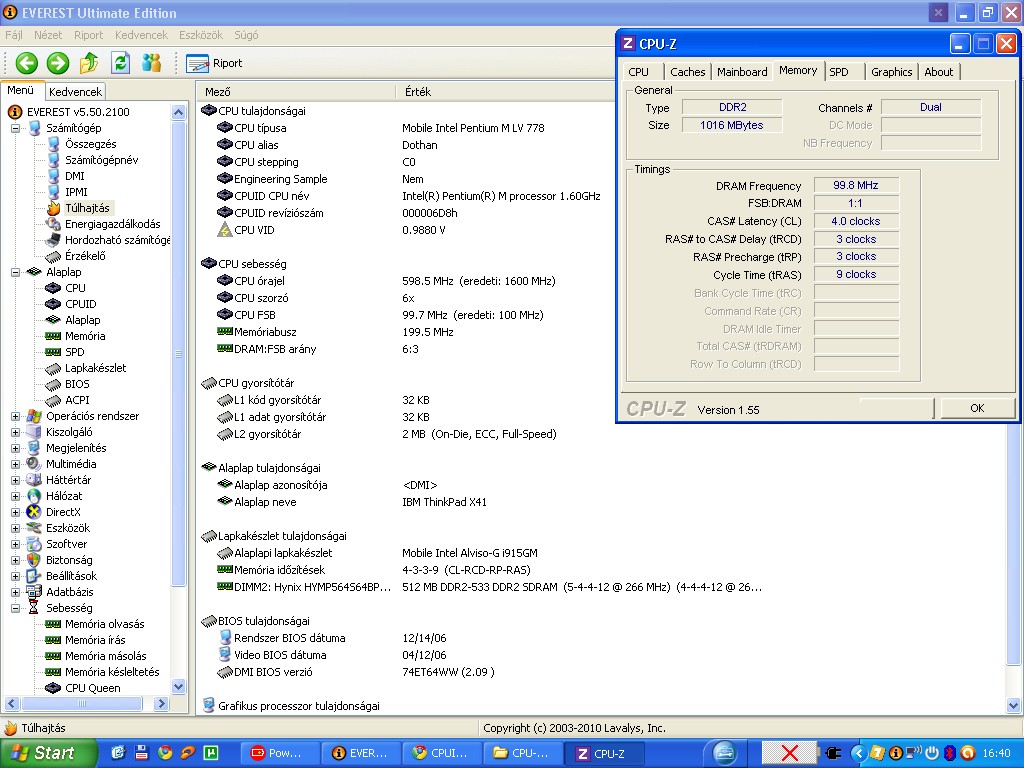The image size is (1024, 768).
Task: Open CPU under Alaplap in the tree
Action: 75,288
